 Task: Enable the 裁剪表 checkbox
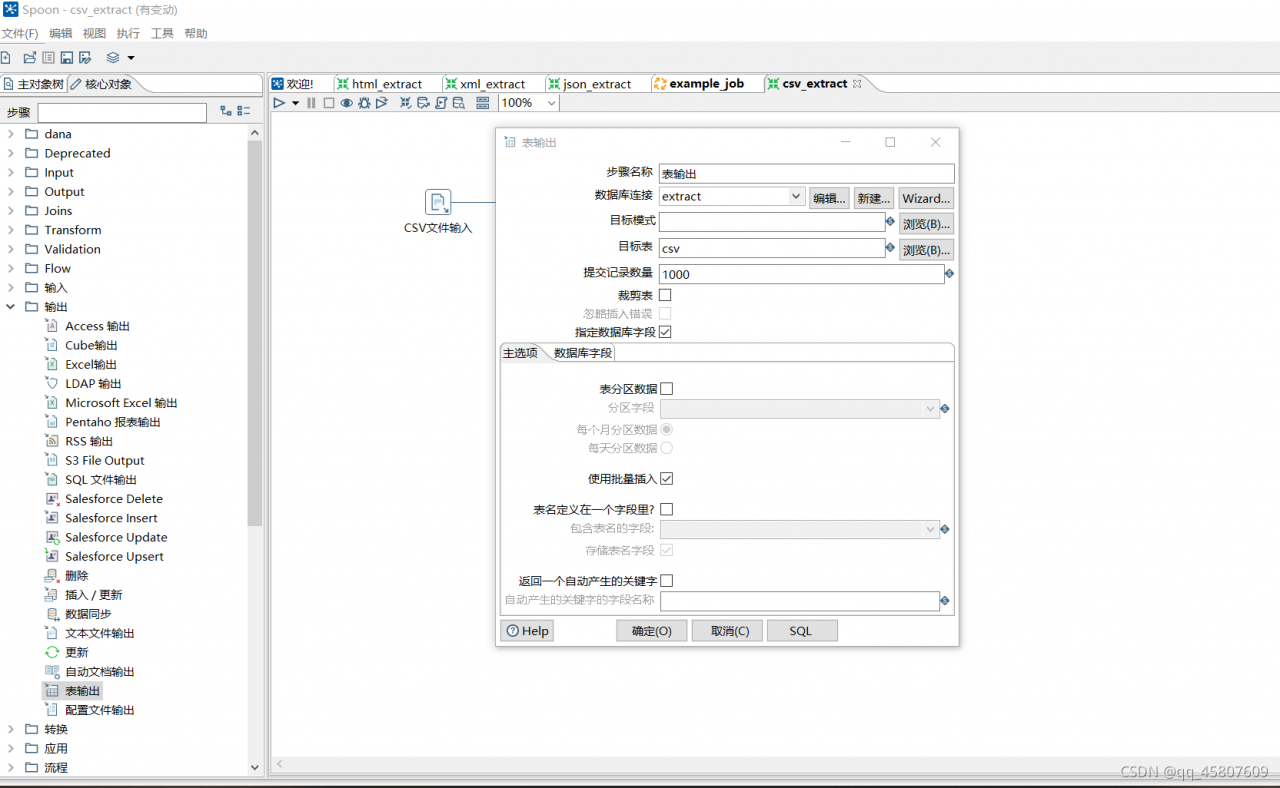coord(665,295)
